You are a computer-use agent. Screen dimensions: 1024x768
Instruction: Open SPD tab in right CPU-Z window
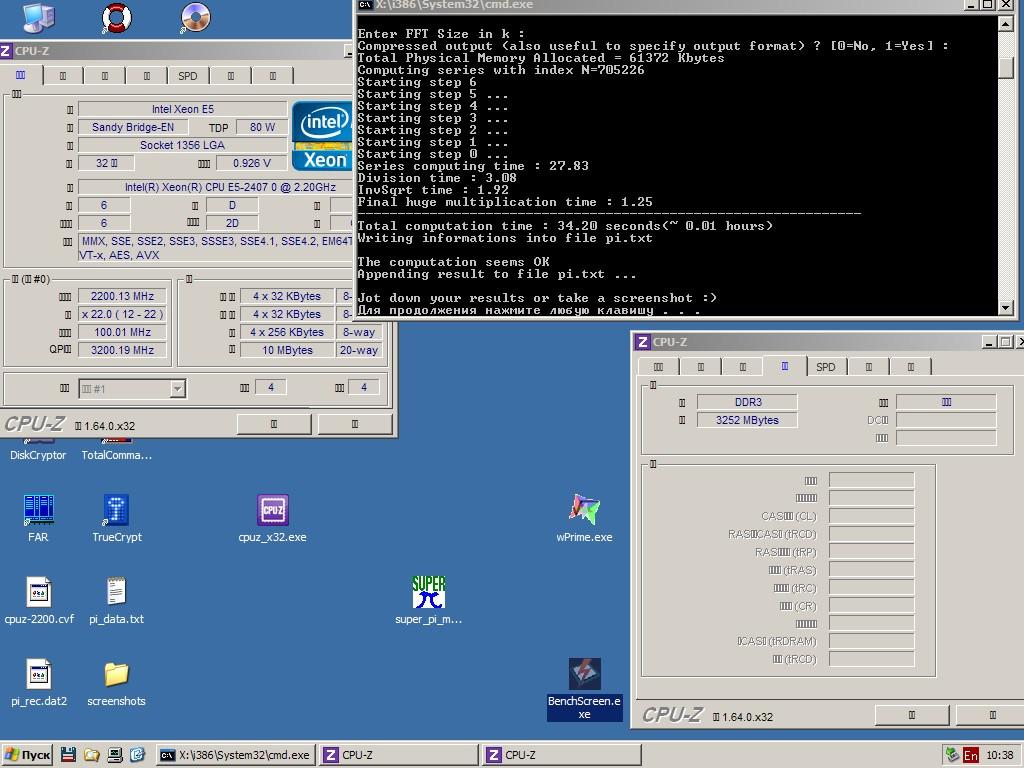pyautogui.click(x=825, y=367)
